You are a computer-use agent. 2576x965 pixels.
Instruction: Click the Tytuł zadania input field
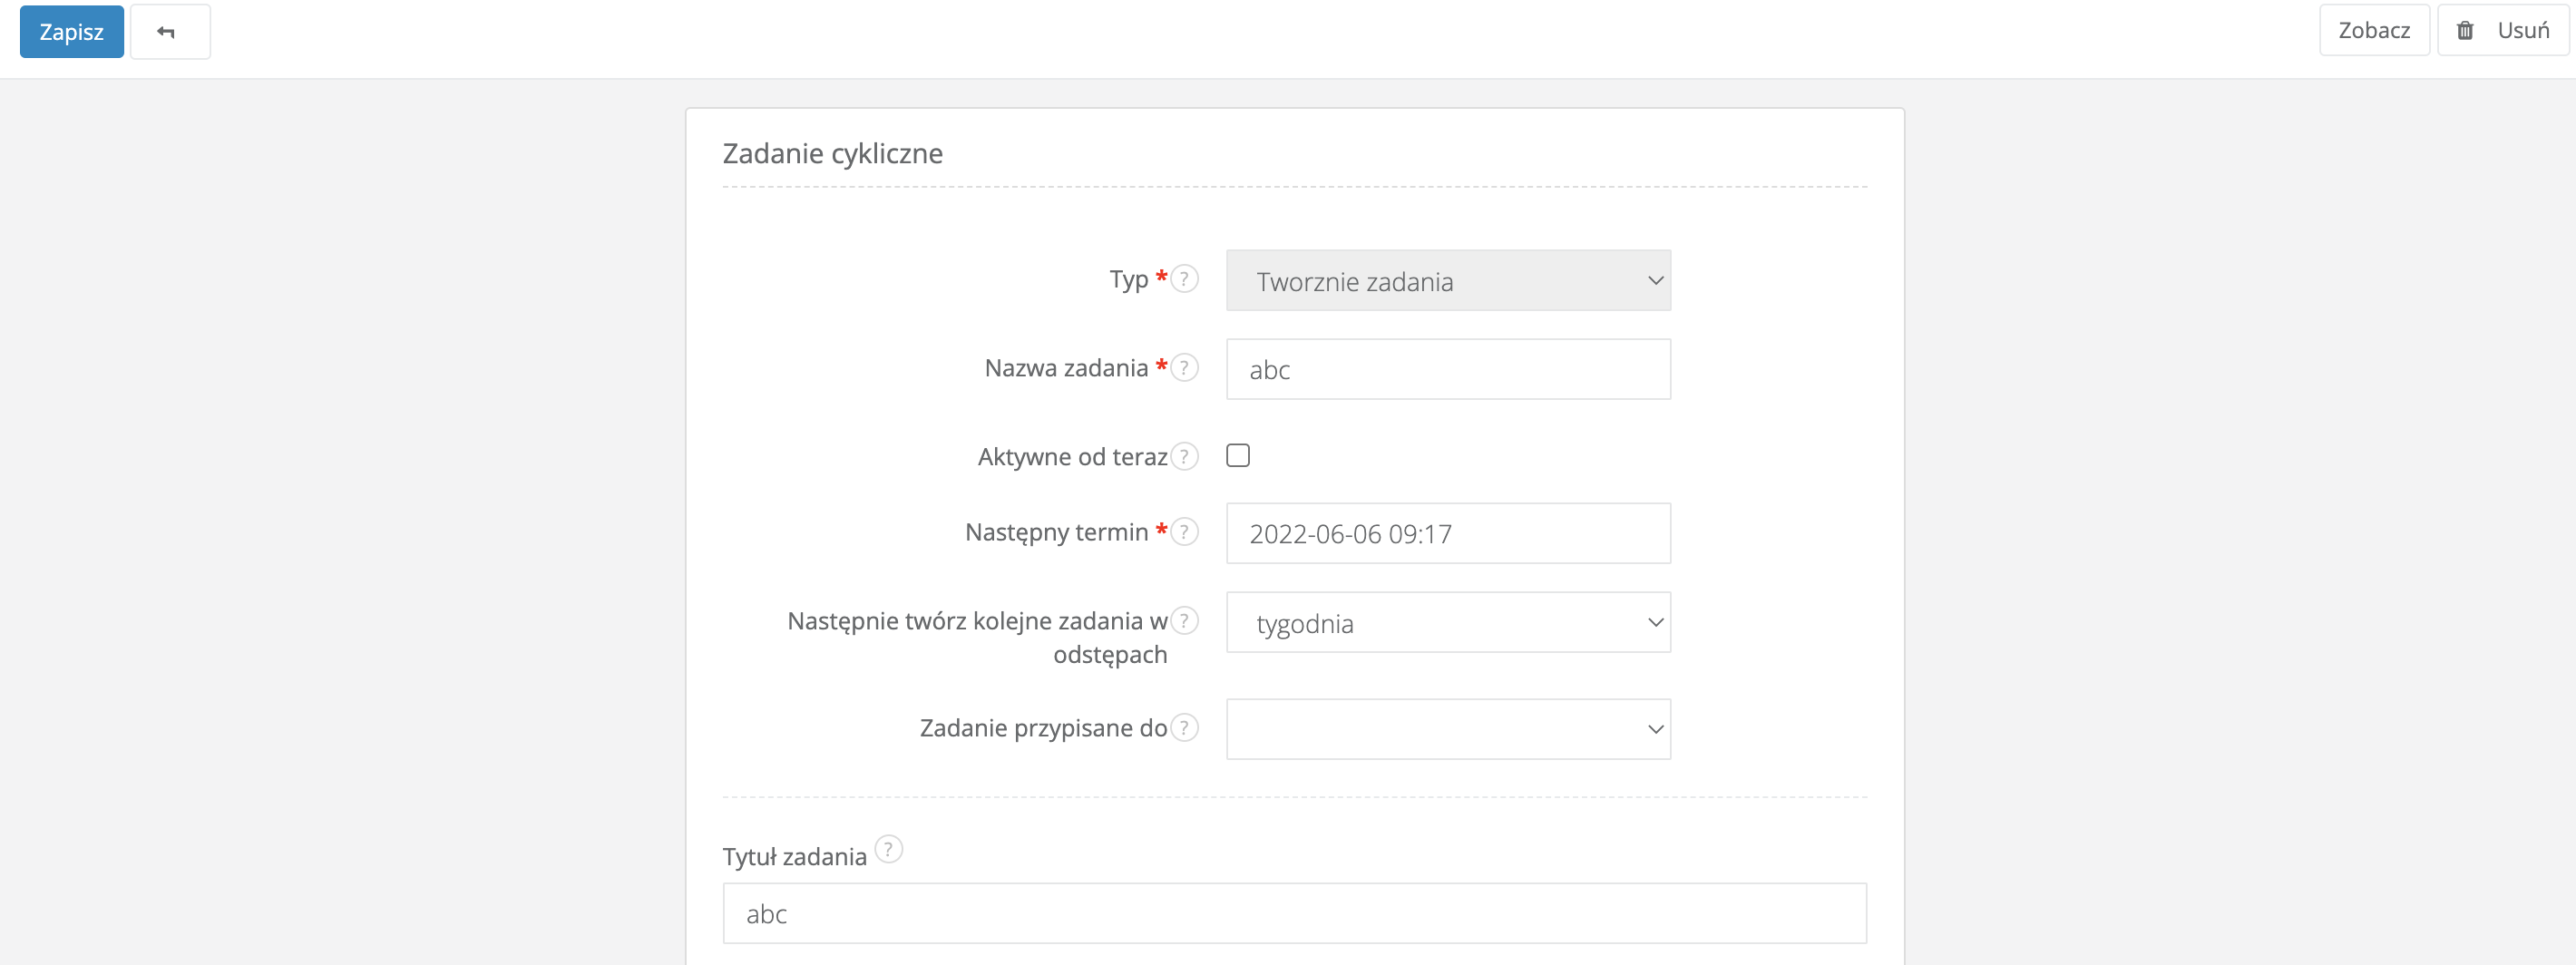tap(1294, 913)
